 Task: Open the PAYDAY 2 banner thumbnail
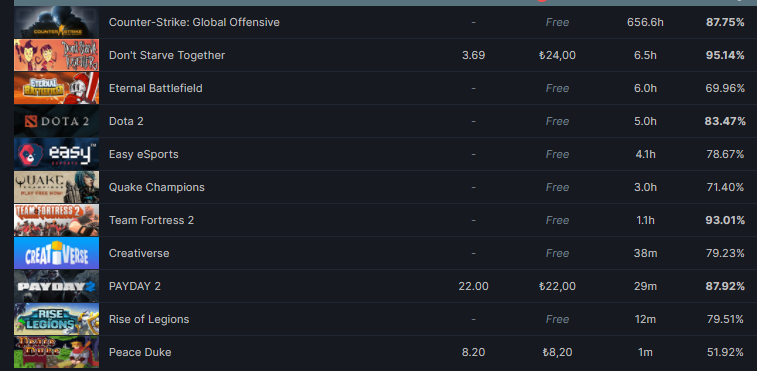56,286
